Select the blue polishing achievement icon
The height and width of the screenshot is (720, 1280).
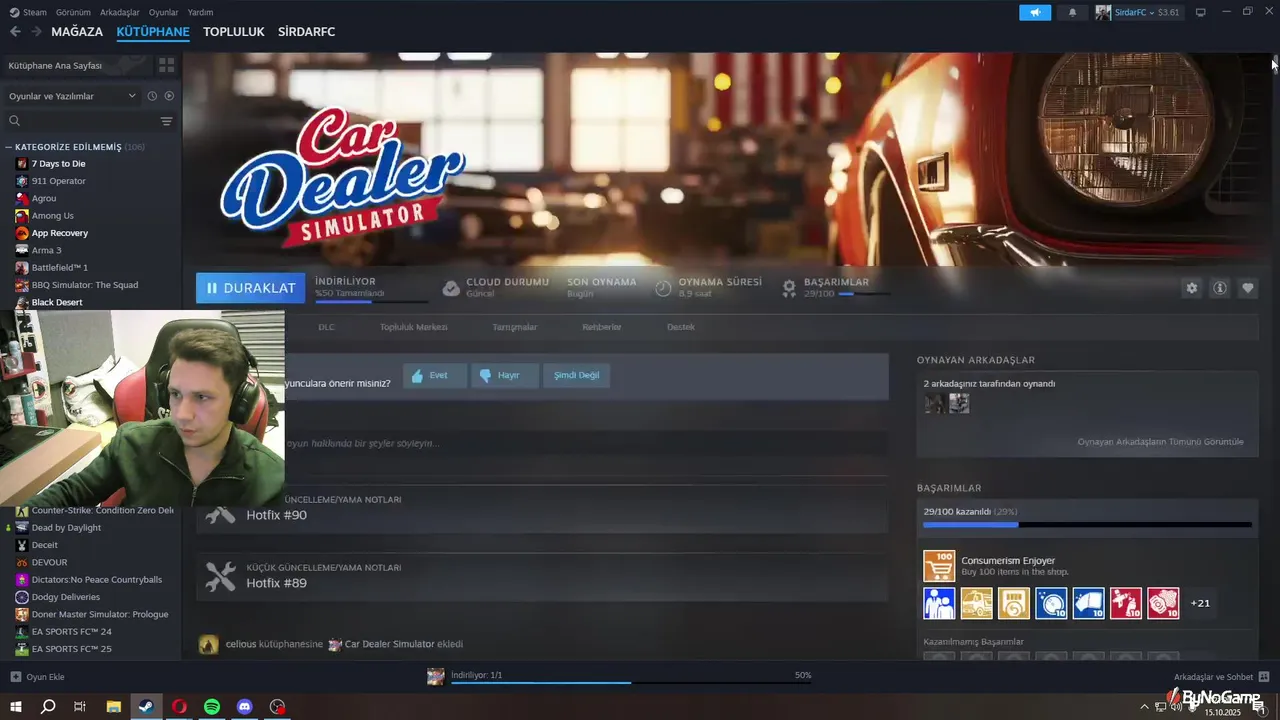pyautogui.click(x=1051, y=603)
